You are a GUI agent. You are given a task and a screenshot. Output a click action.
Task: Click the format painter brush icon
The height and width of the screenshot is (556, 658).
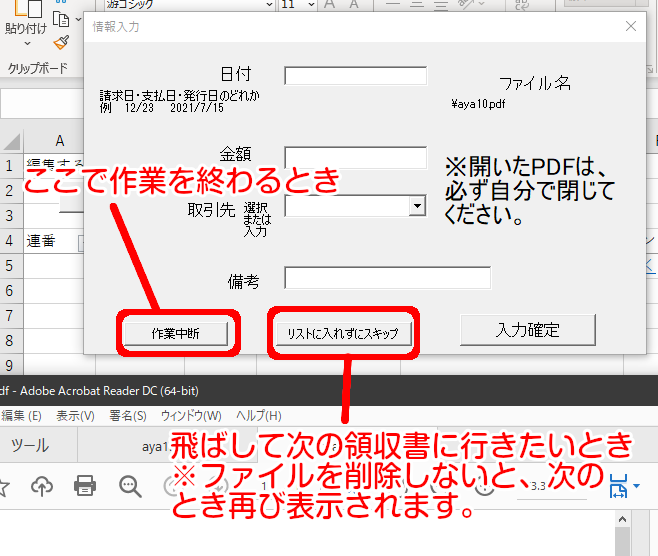pos(61,42)
